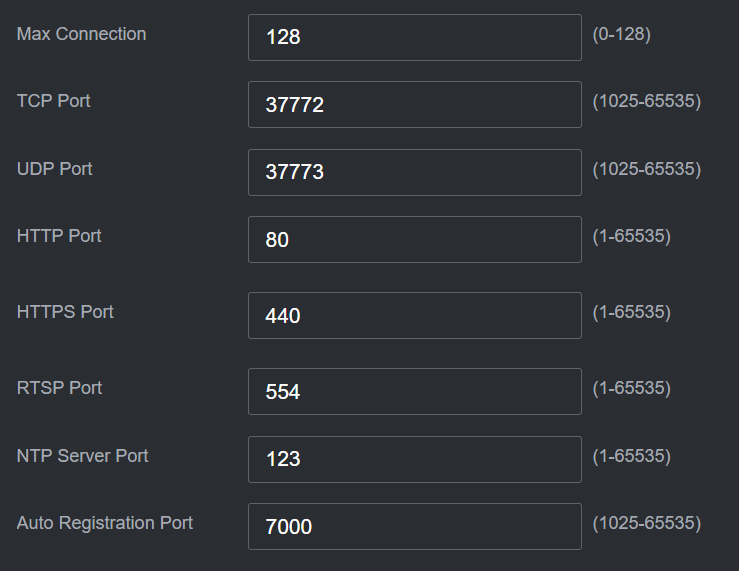Click the Max Connection label text
739x571 pixels.
[x=81, y=34]
